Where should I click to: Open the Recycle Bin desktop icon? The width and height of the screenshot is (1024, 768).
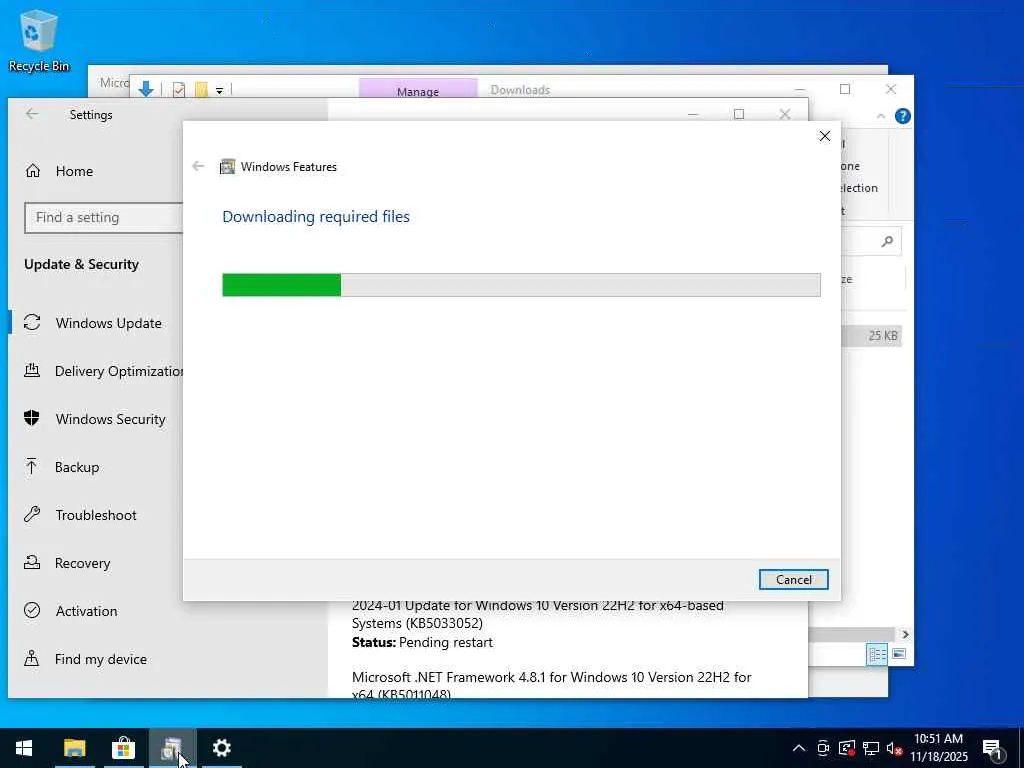coord(39,40)
